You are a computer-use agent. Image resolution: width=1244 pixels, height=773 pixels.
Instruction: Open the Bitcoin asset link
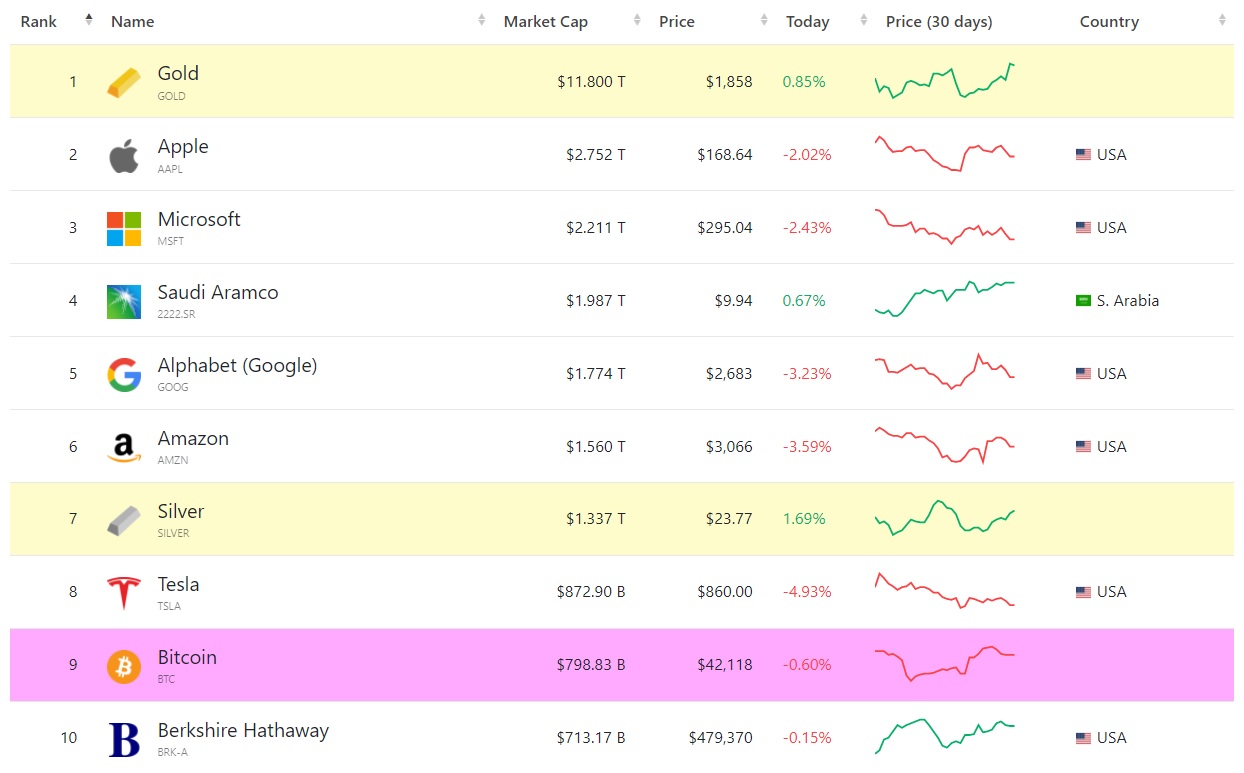click(x=187, y=657)
